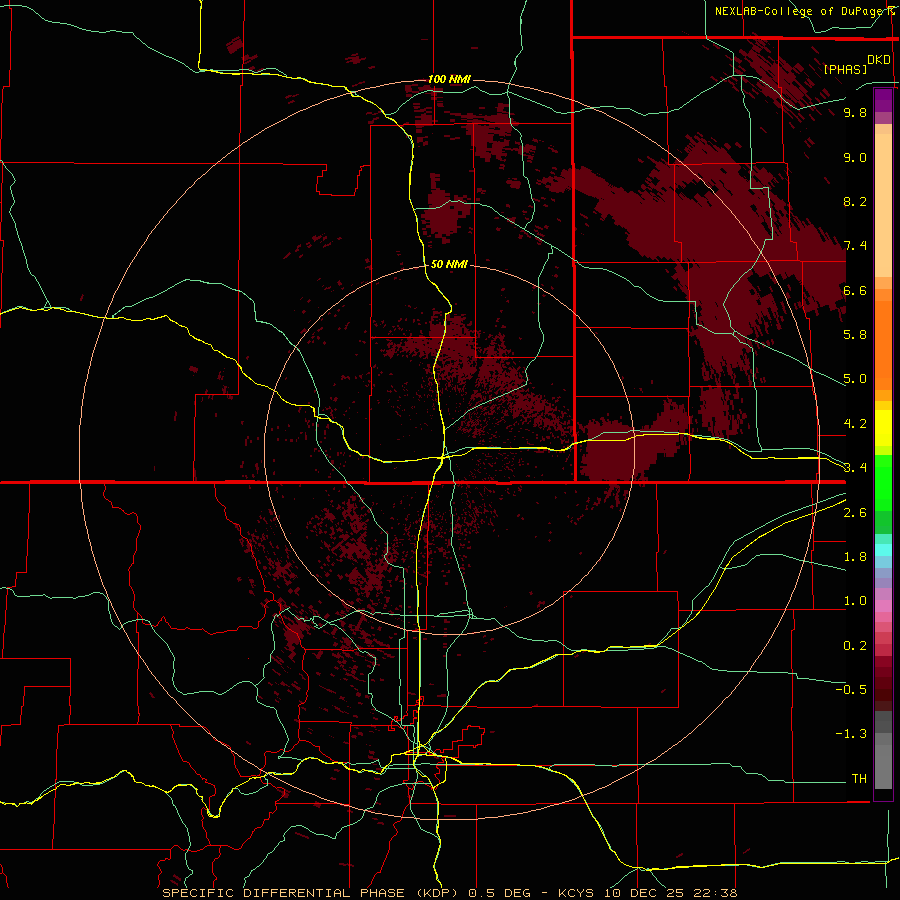This screenshot has width=900, height=900.
Task: Click the 4.2 value on the color scale
Action: [x=855, y=424]
